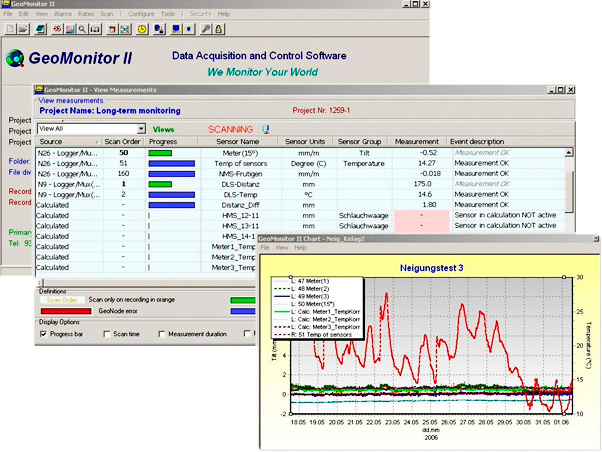602x452 pixels.
Task: Click the Progress column header
Action: (171, 142)
